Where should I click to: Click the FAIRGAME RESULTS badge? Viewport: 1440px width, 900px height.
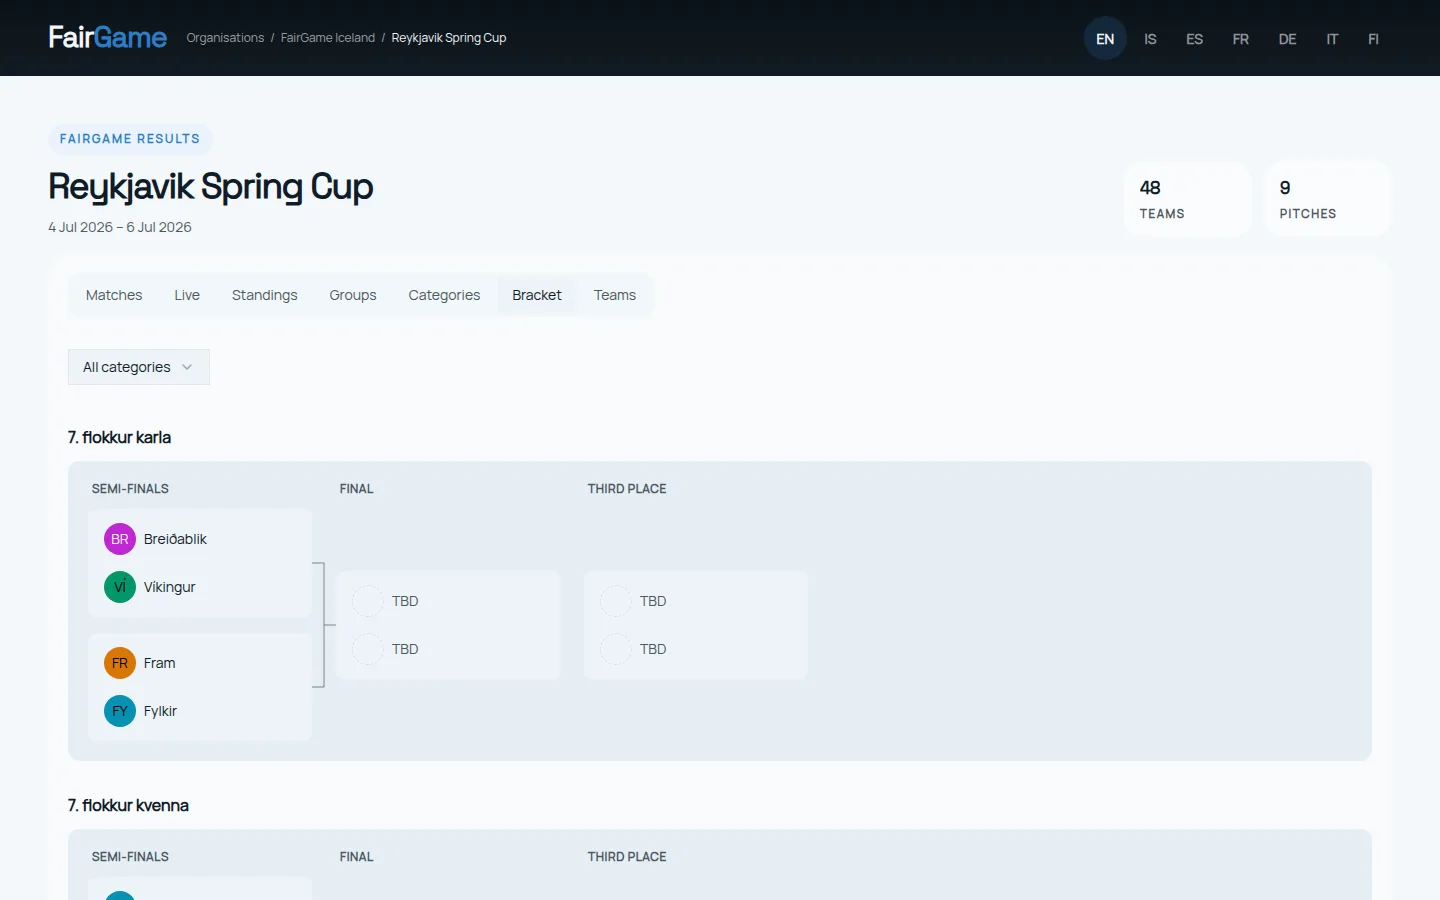tap(130, 139)
